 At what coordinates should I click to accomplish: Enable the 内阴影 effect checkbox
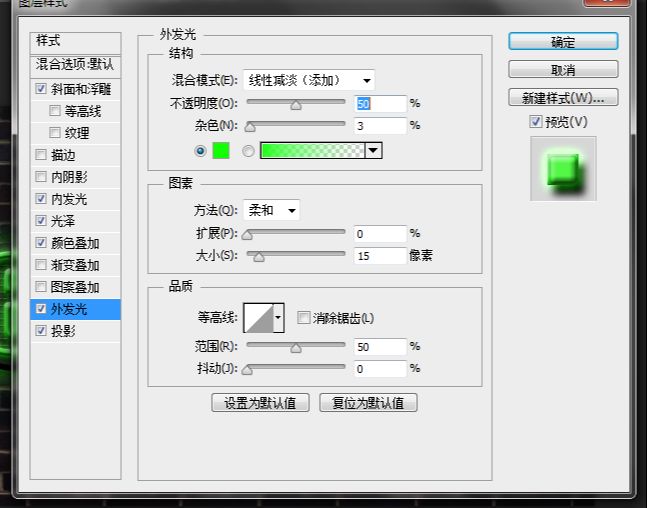(40, 177)
